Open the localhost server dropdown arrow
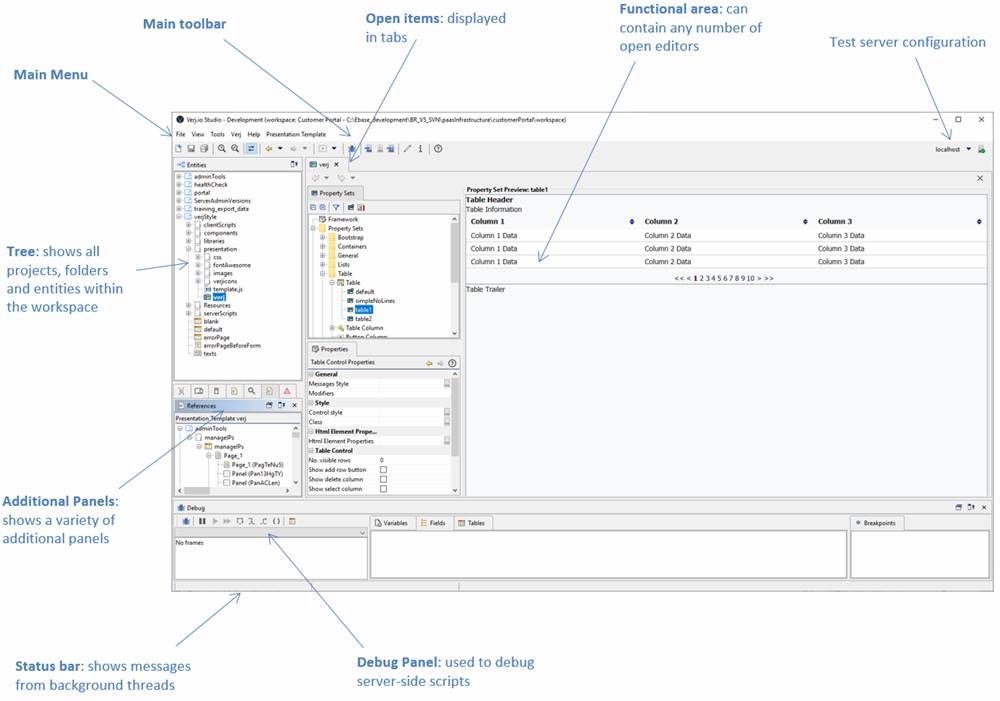 pos(968,149)
